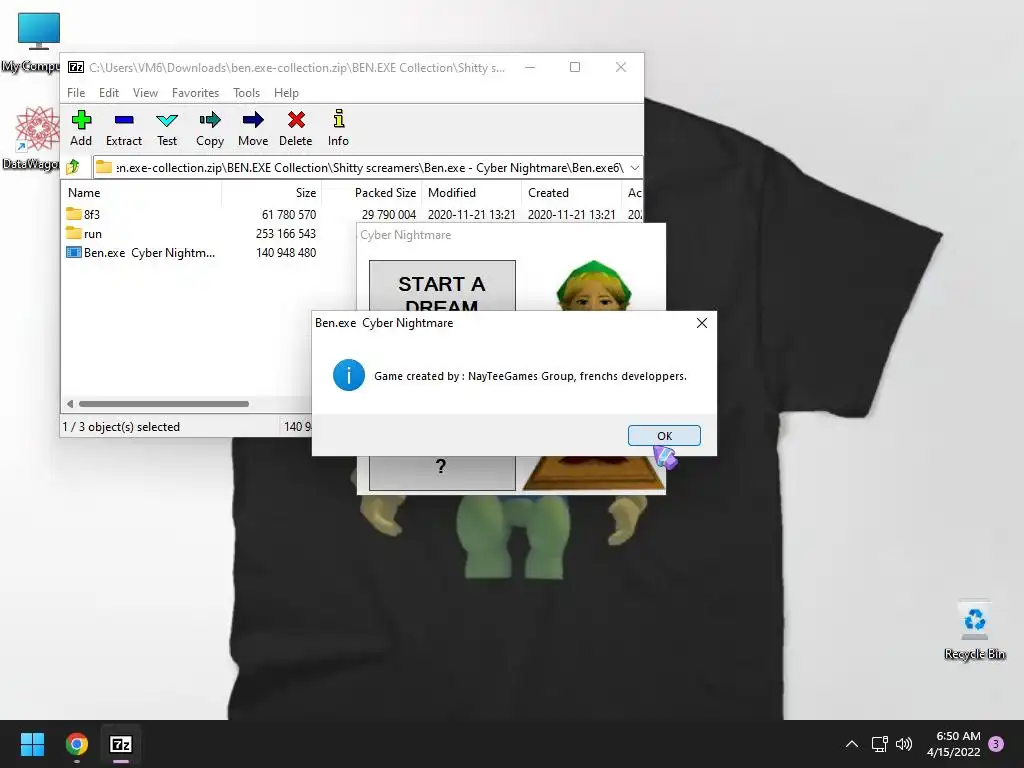Screen dimensions: 1024x768
Task: Open the Help menu
Action: click(286, 93)
